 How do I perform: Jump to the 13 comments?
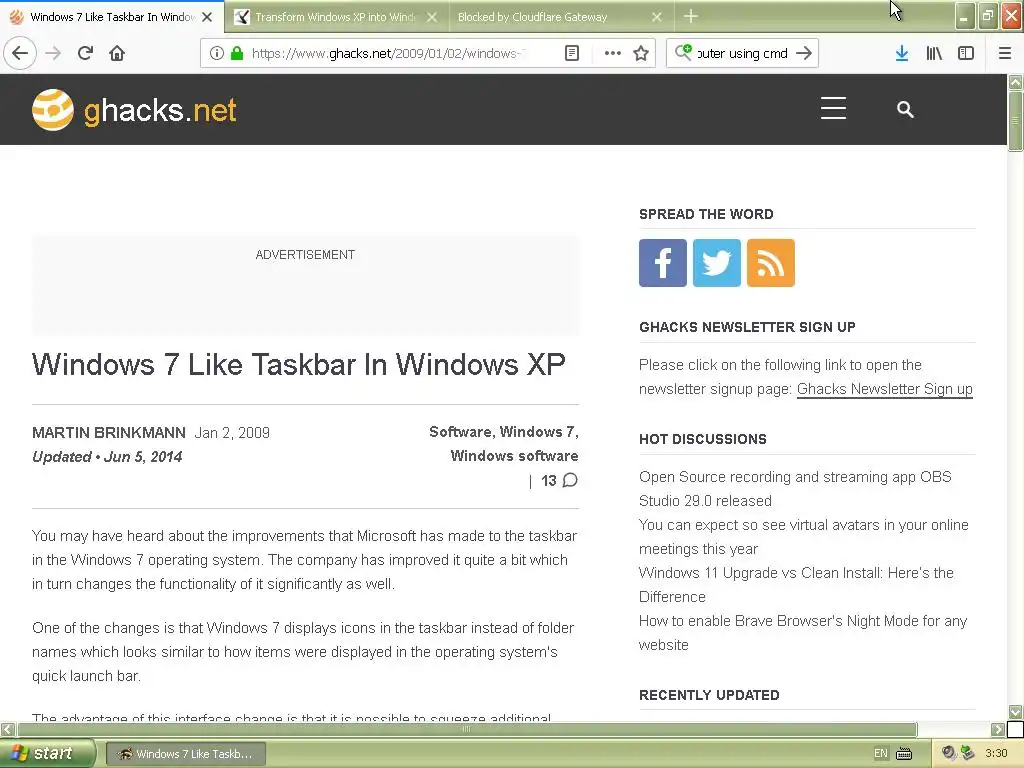click(x=559, y=481)
